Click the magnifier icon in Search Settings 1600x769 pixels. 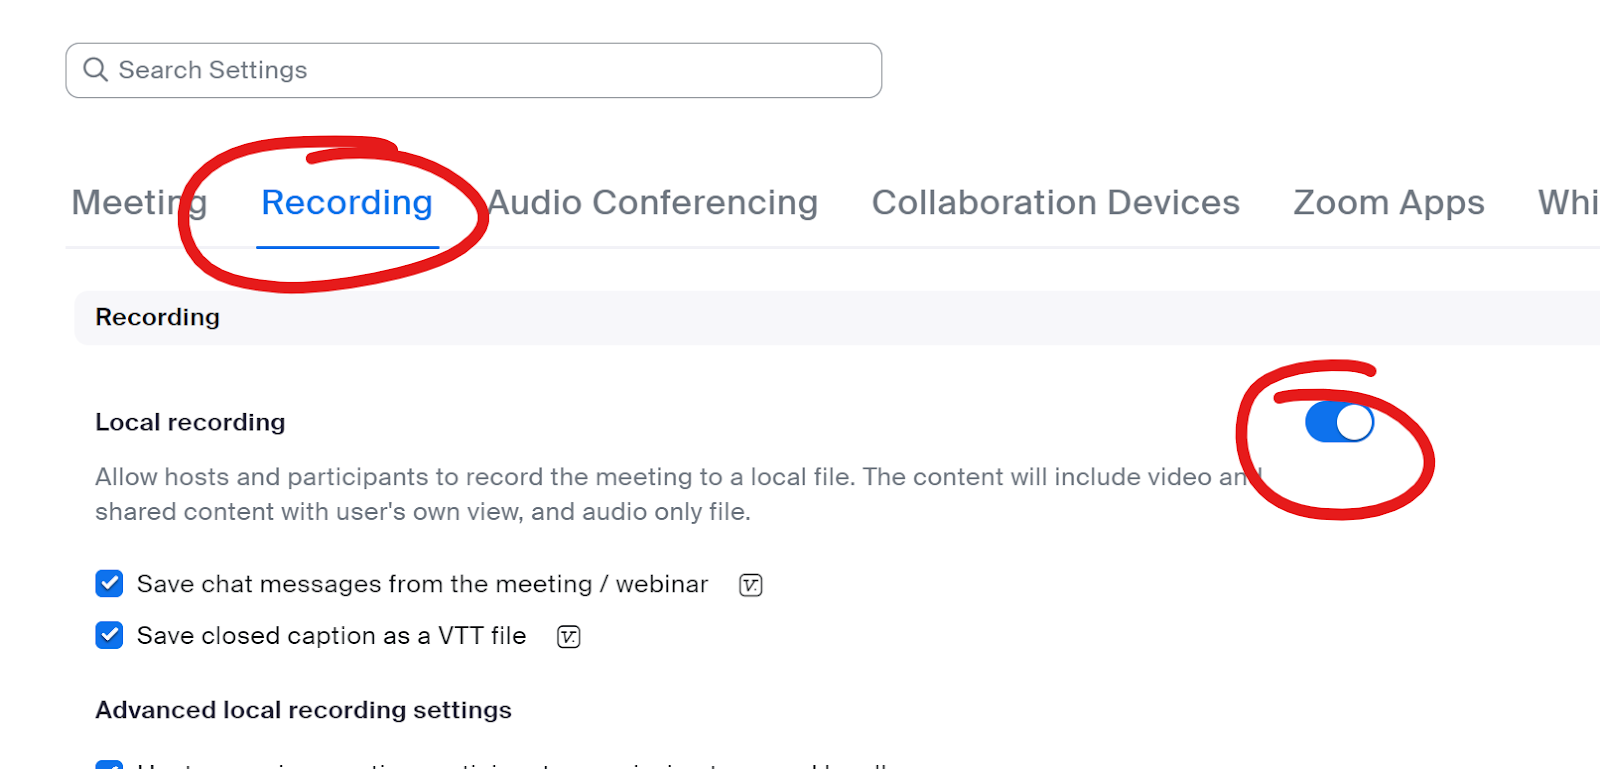click(95, 69)
